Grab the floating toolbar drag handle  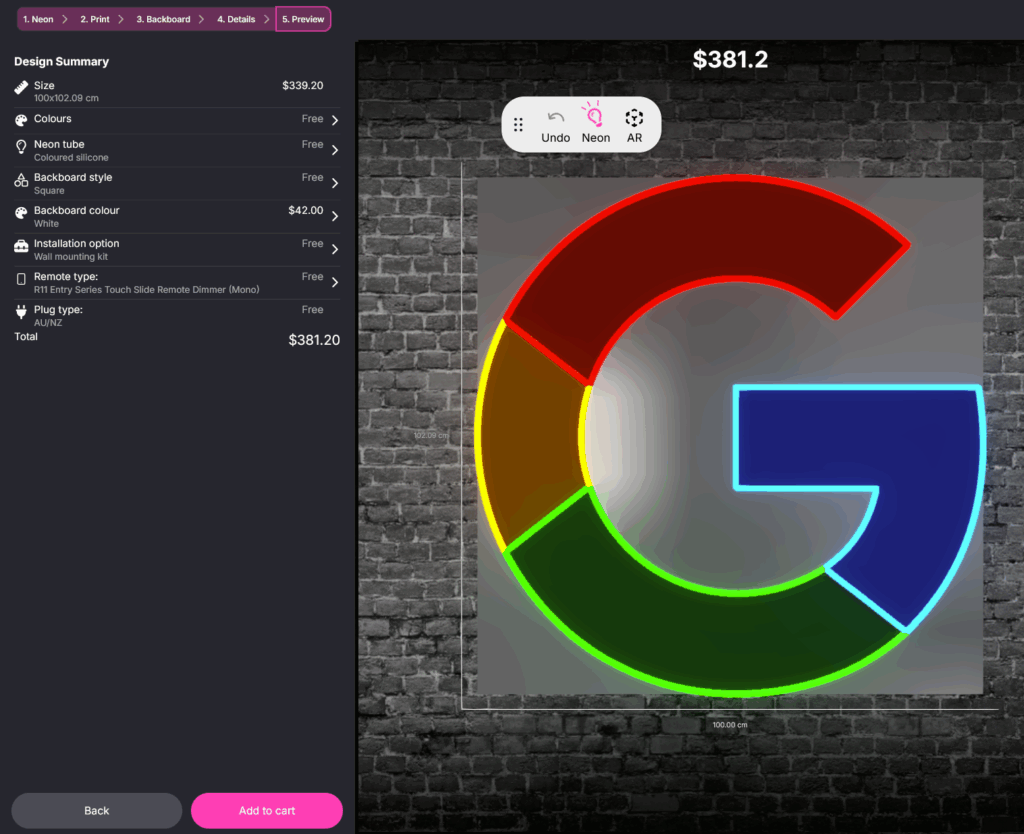click(518, 125)
